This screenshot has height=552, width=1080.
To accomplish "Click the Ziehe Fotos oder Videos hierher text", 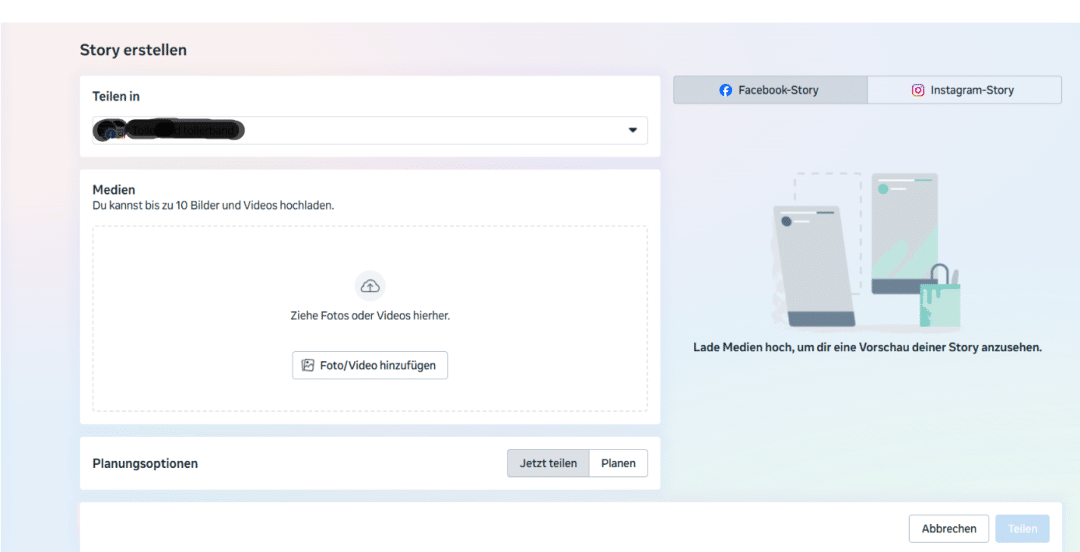I will (370, 315).
